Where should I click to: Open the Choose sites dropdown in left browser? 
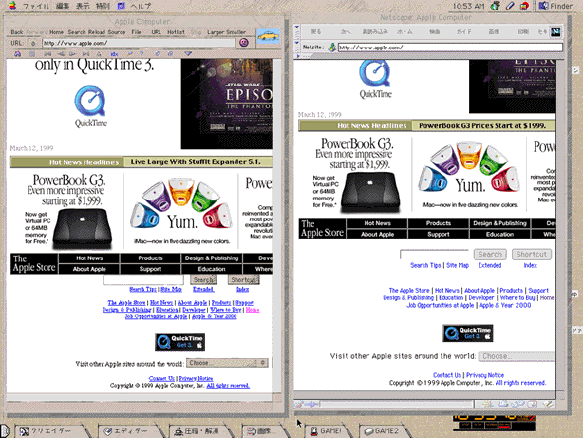[227, 363]
